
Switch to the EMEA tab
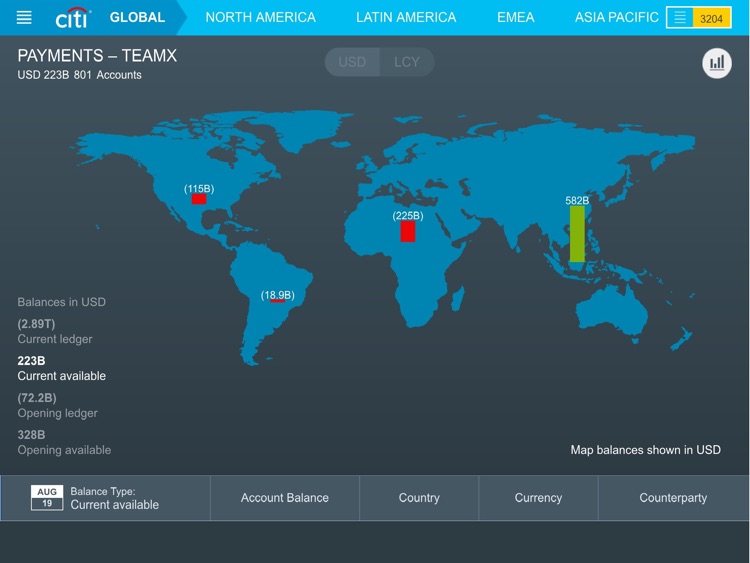coord(515,17)
